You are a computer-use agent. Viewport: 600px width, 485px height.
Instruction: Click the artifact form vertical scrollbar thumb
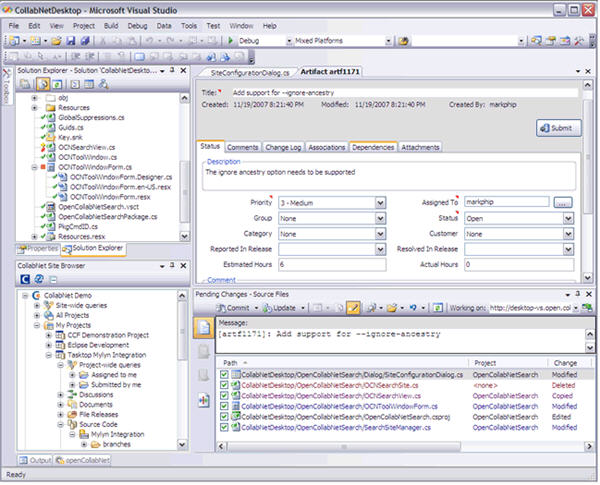tap(588, 156)
